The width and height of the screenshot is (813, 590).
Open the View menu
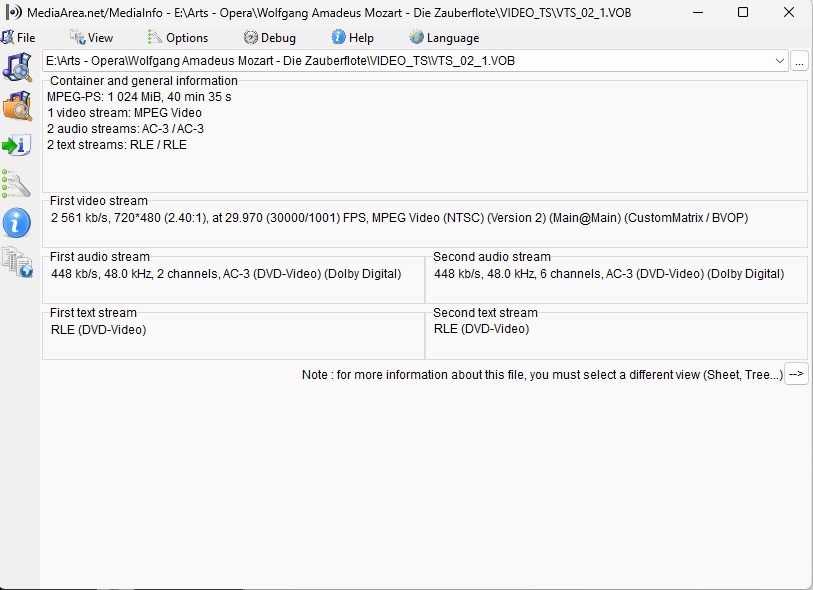(92, 37)
